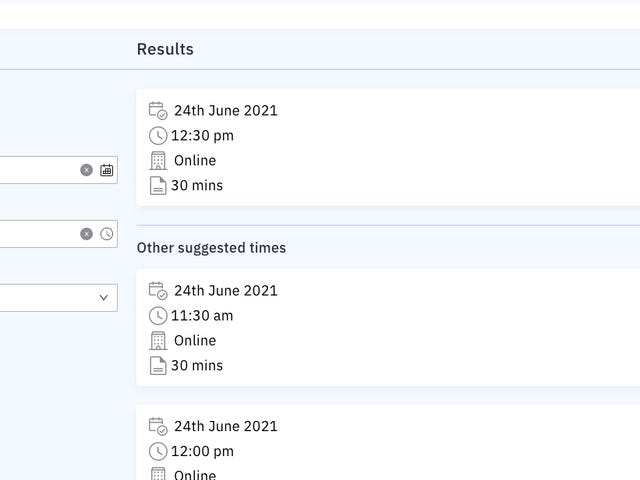
Task: Click the Other suggested times heading
Action: tap(211, 247)
